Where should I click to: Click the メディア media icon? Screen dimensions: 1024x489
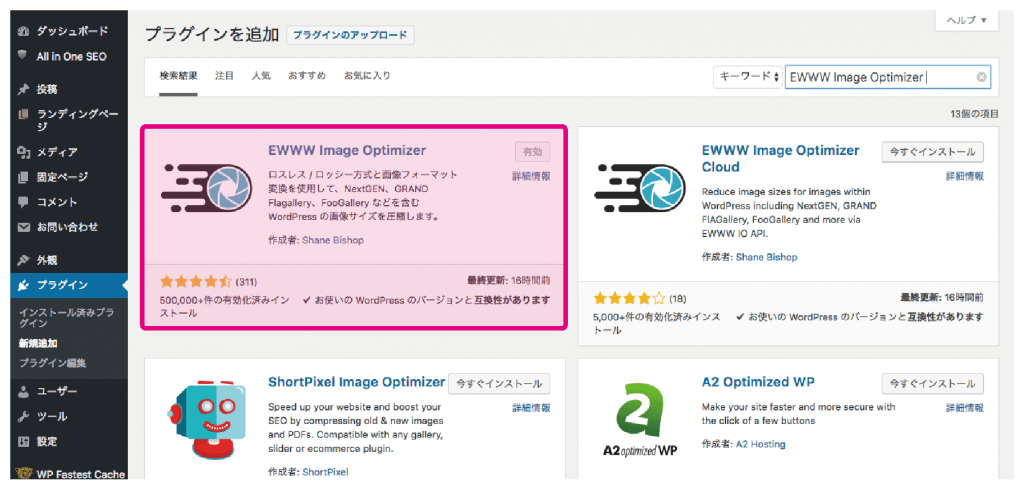[24, 152]
